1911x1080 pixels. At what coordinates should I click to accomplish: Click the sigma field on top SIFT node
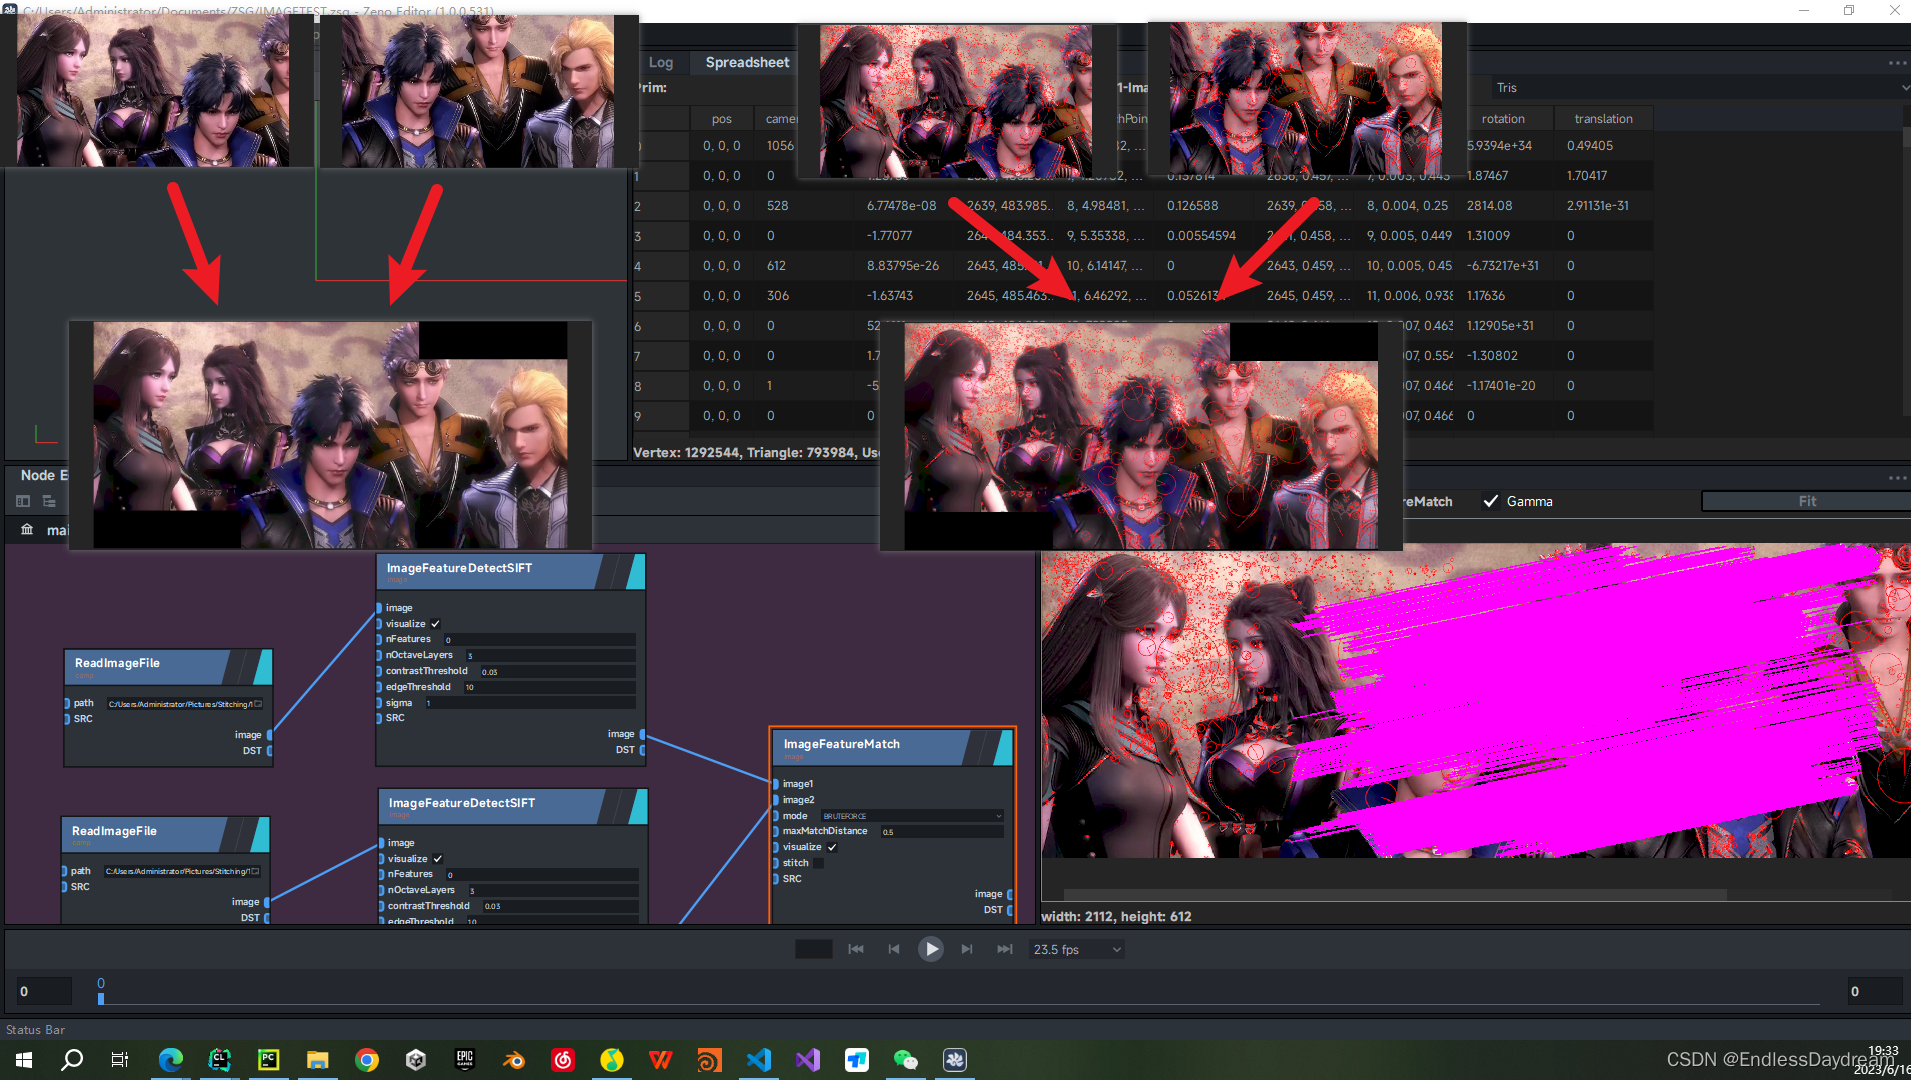[529, 703]
